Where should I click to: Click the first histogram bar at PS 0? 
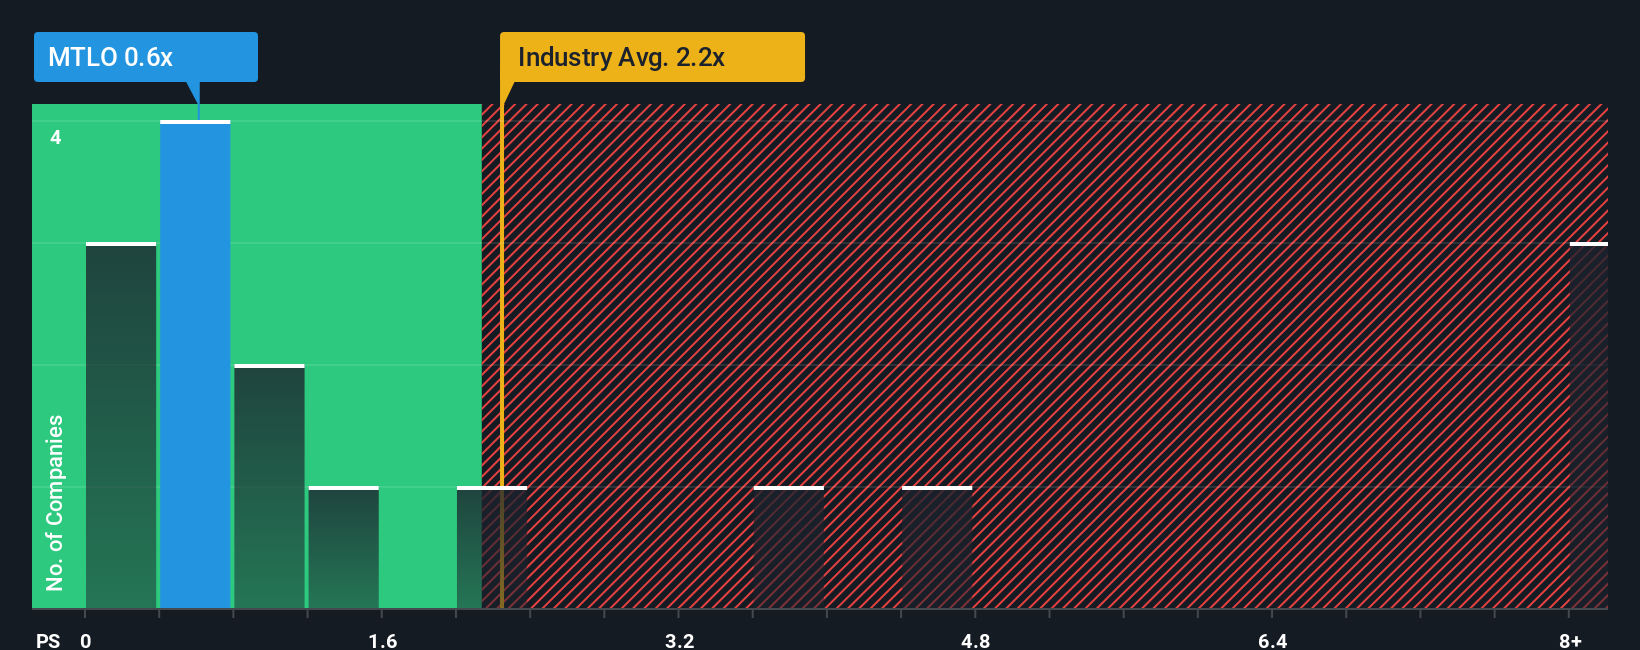pos(121,426)
